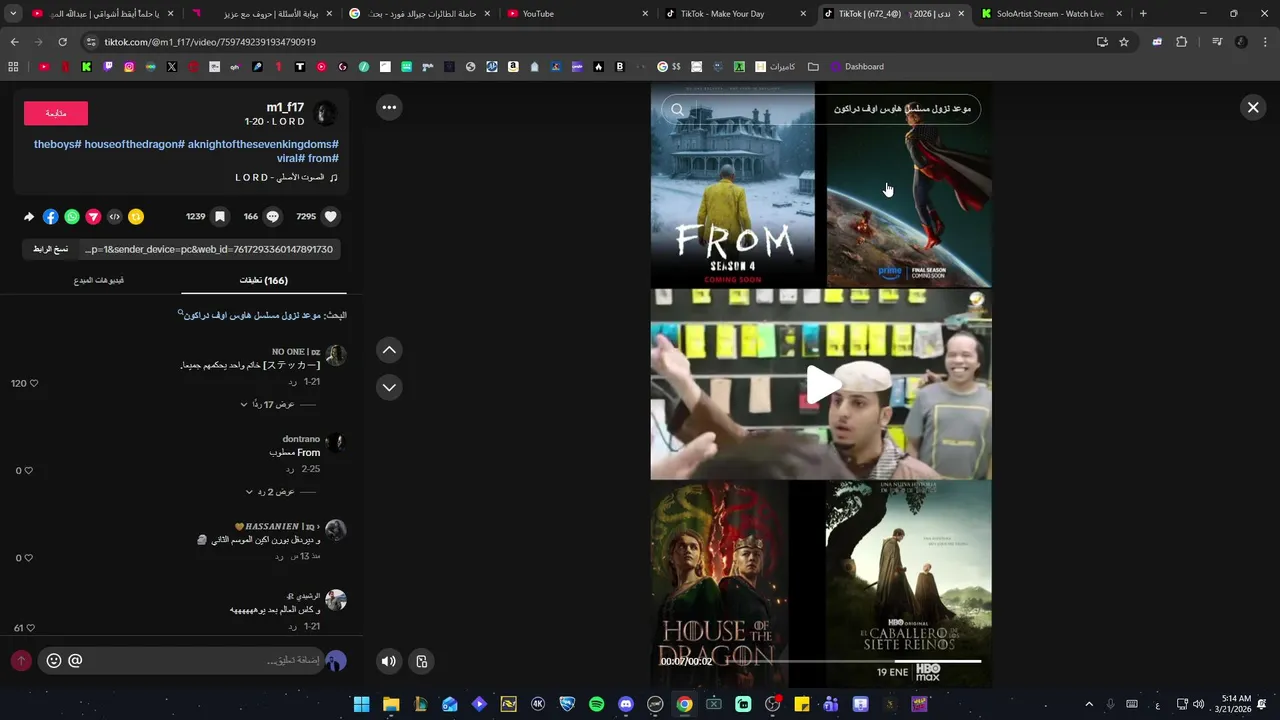
Task: Like NO ONE | dz's comment with 120 likes
Action: [x=33, y=383]
